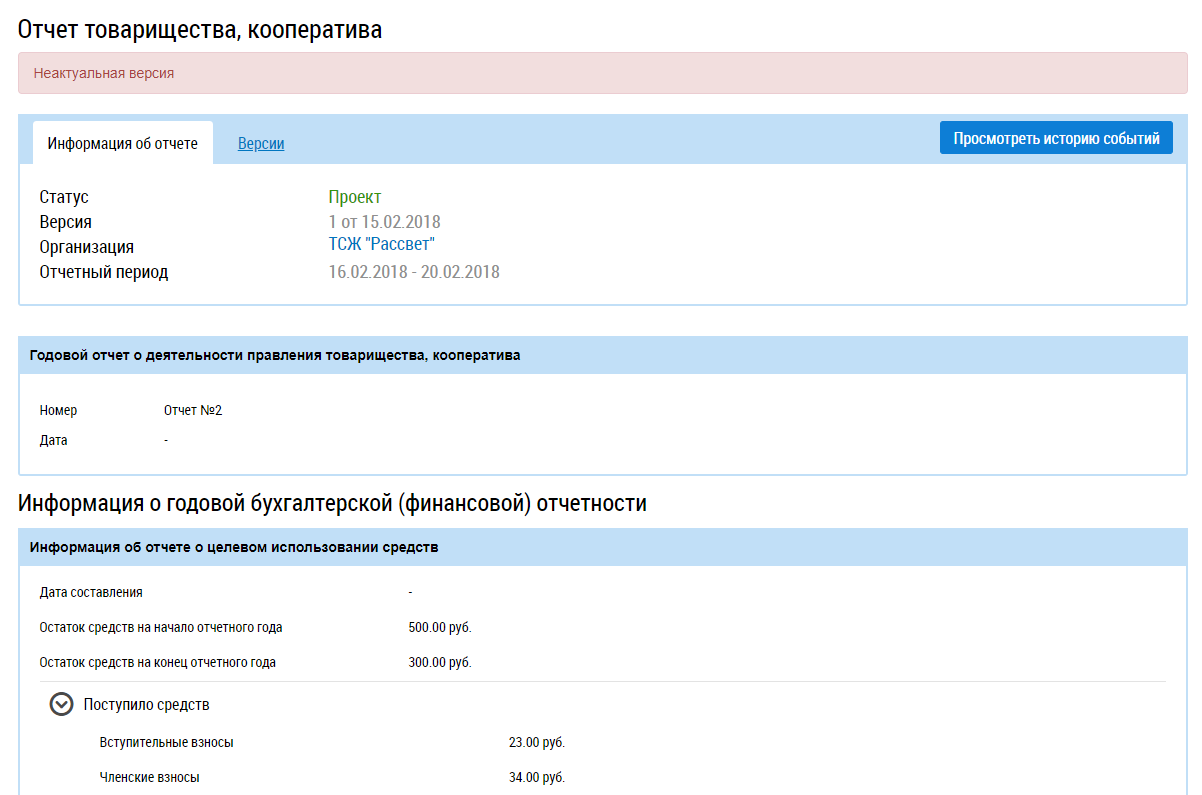Click the Вступительные взносы row label
The image size is (1202, 795).
[x=166, y=742]
